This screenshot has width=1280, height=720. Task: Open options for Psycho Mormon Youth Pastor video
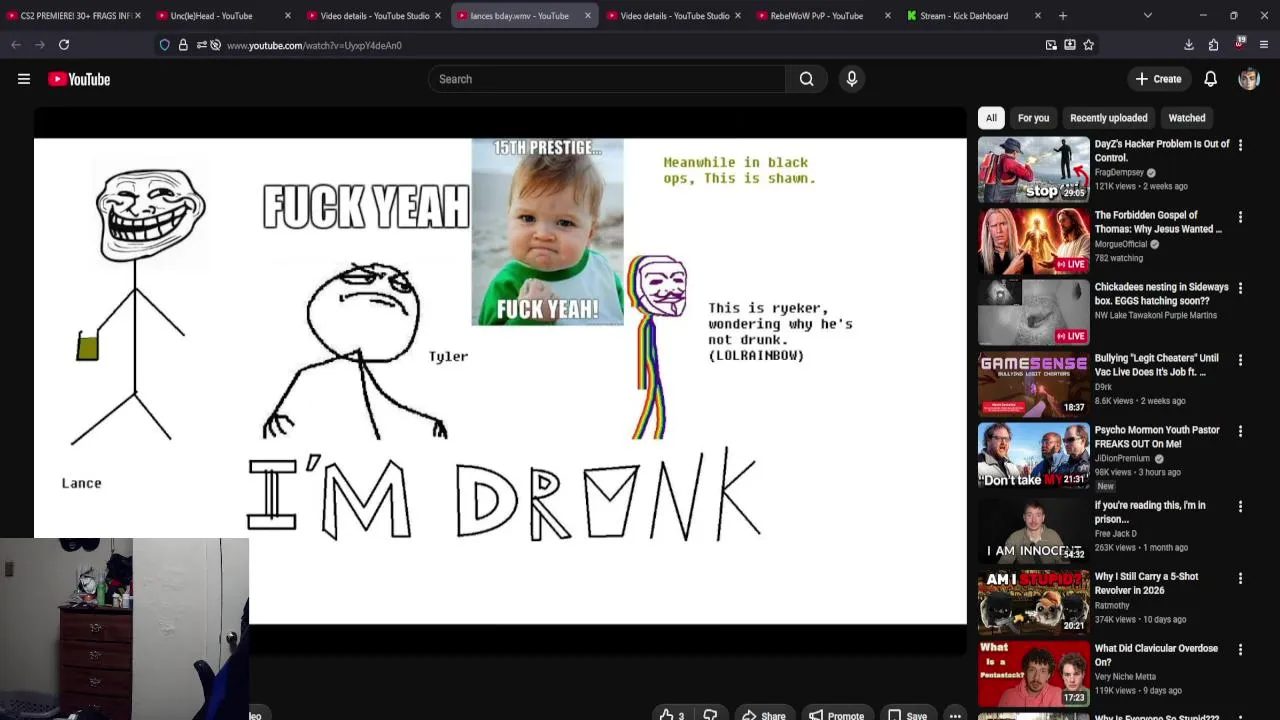point(1240,431)
